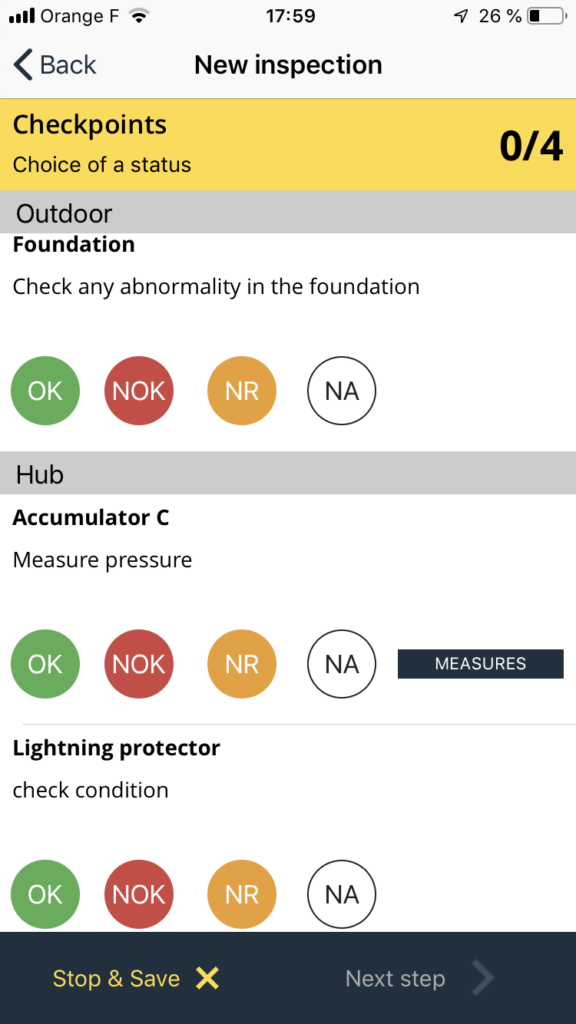This screenshot has height=1024, width=576.
Task: Tap the Outdoor section header
Action: (x=288, y=212)
